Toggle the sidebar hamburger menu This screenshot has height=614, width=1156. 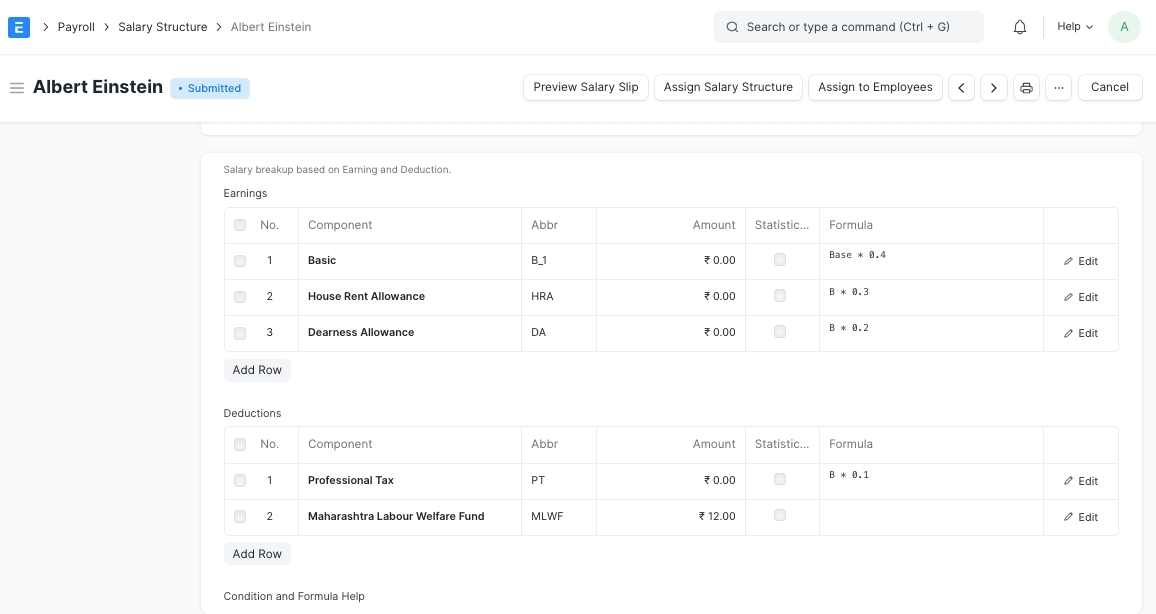click(x=16, y=88)
